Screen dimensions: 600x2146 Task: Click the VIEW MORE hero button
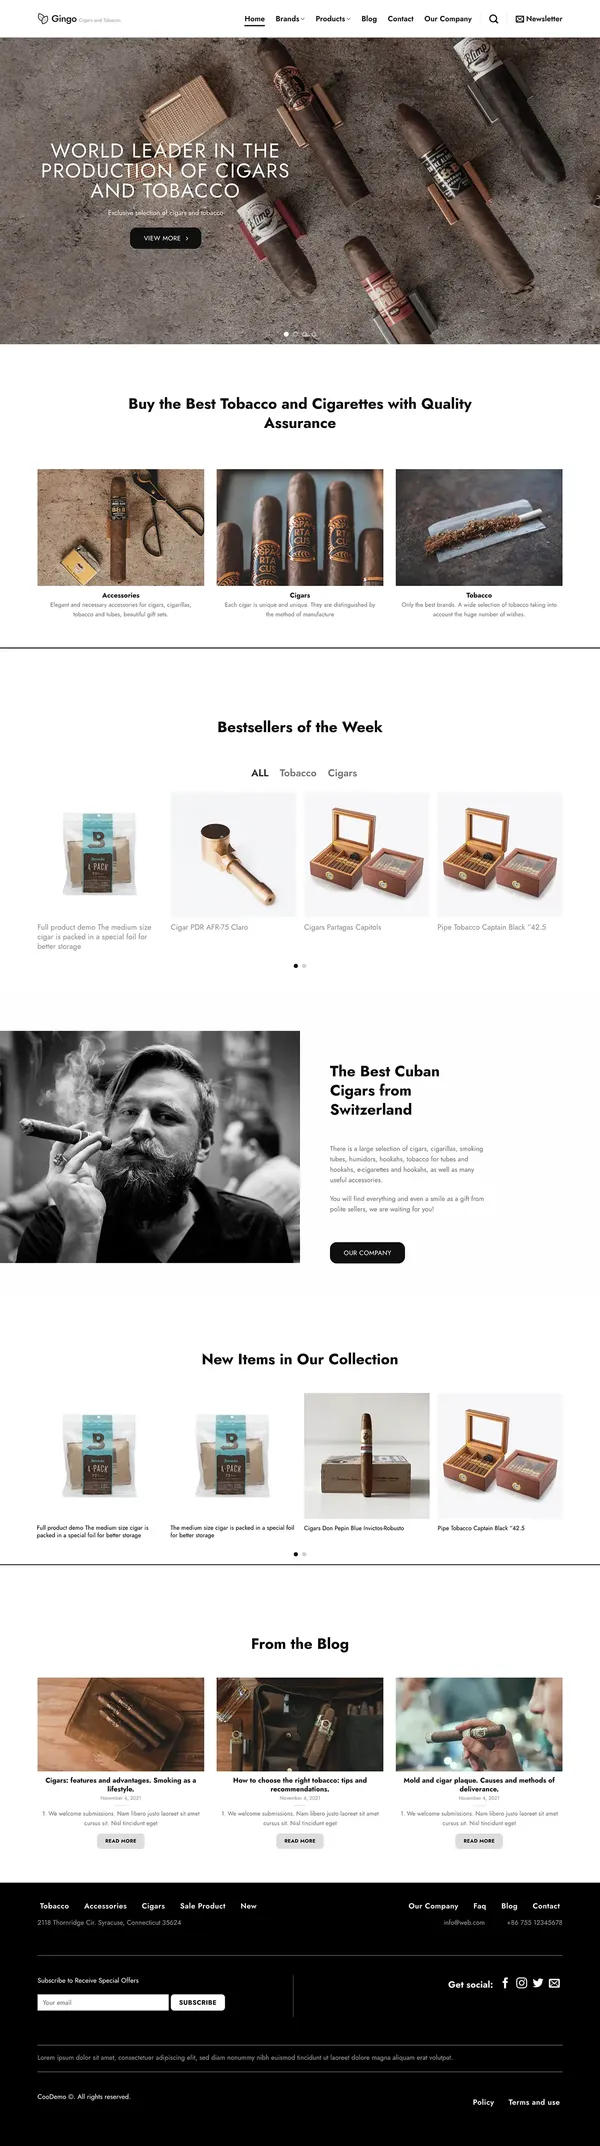click(166, 238)
